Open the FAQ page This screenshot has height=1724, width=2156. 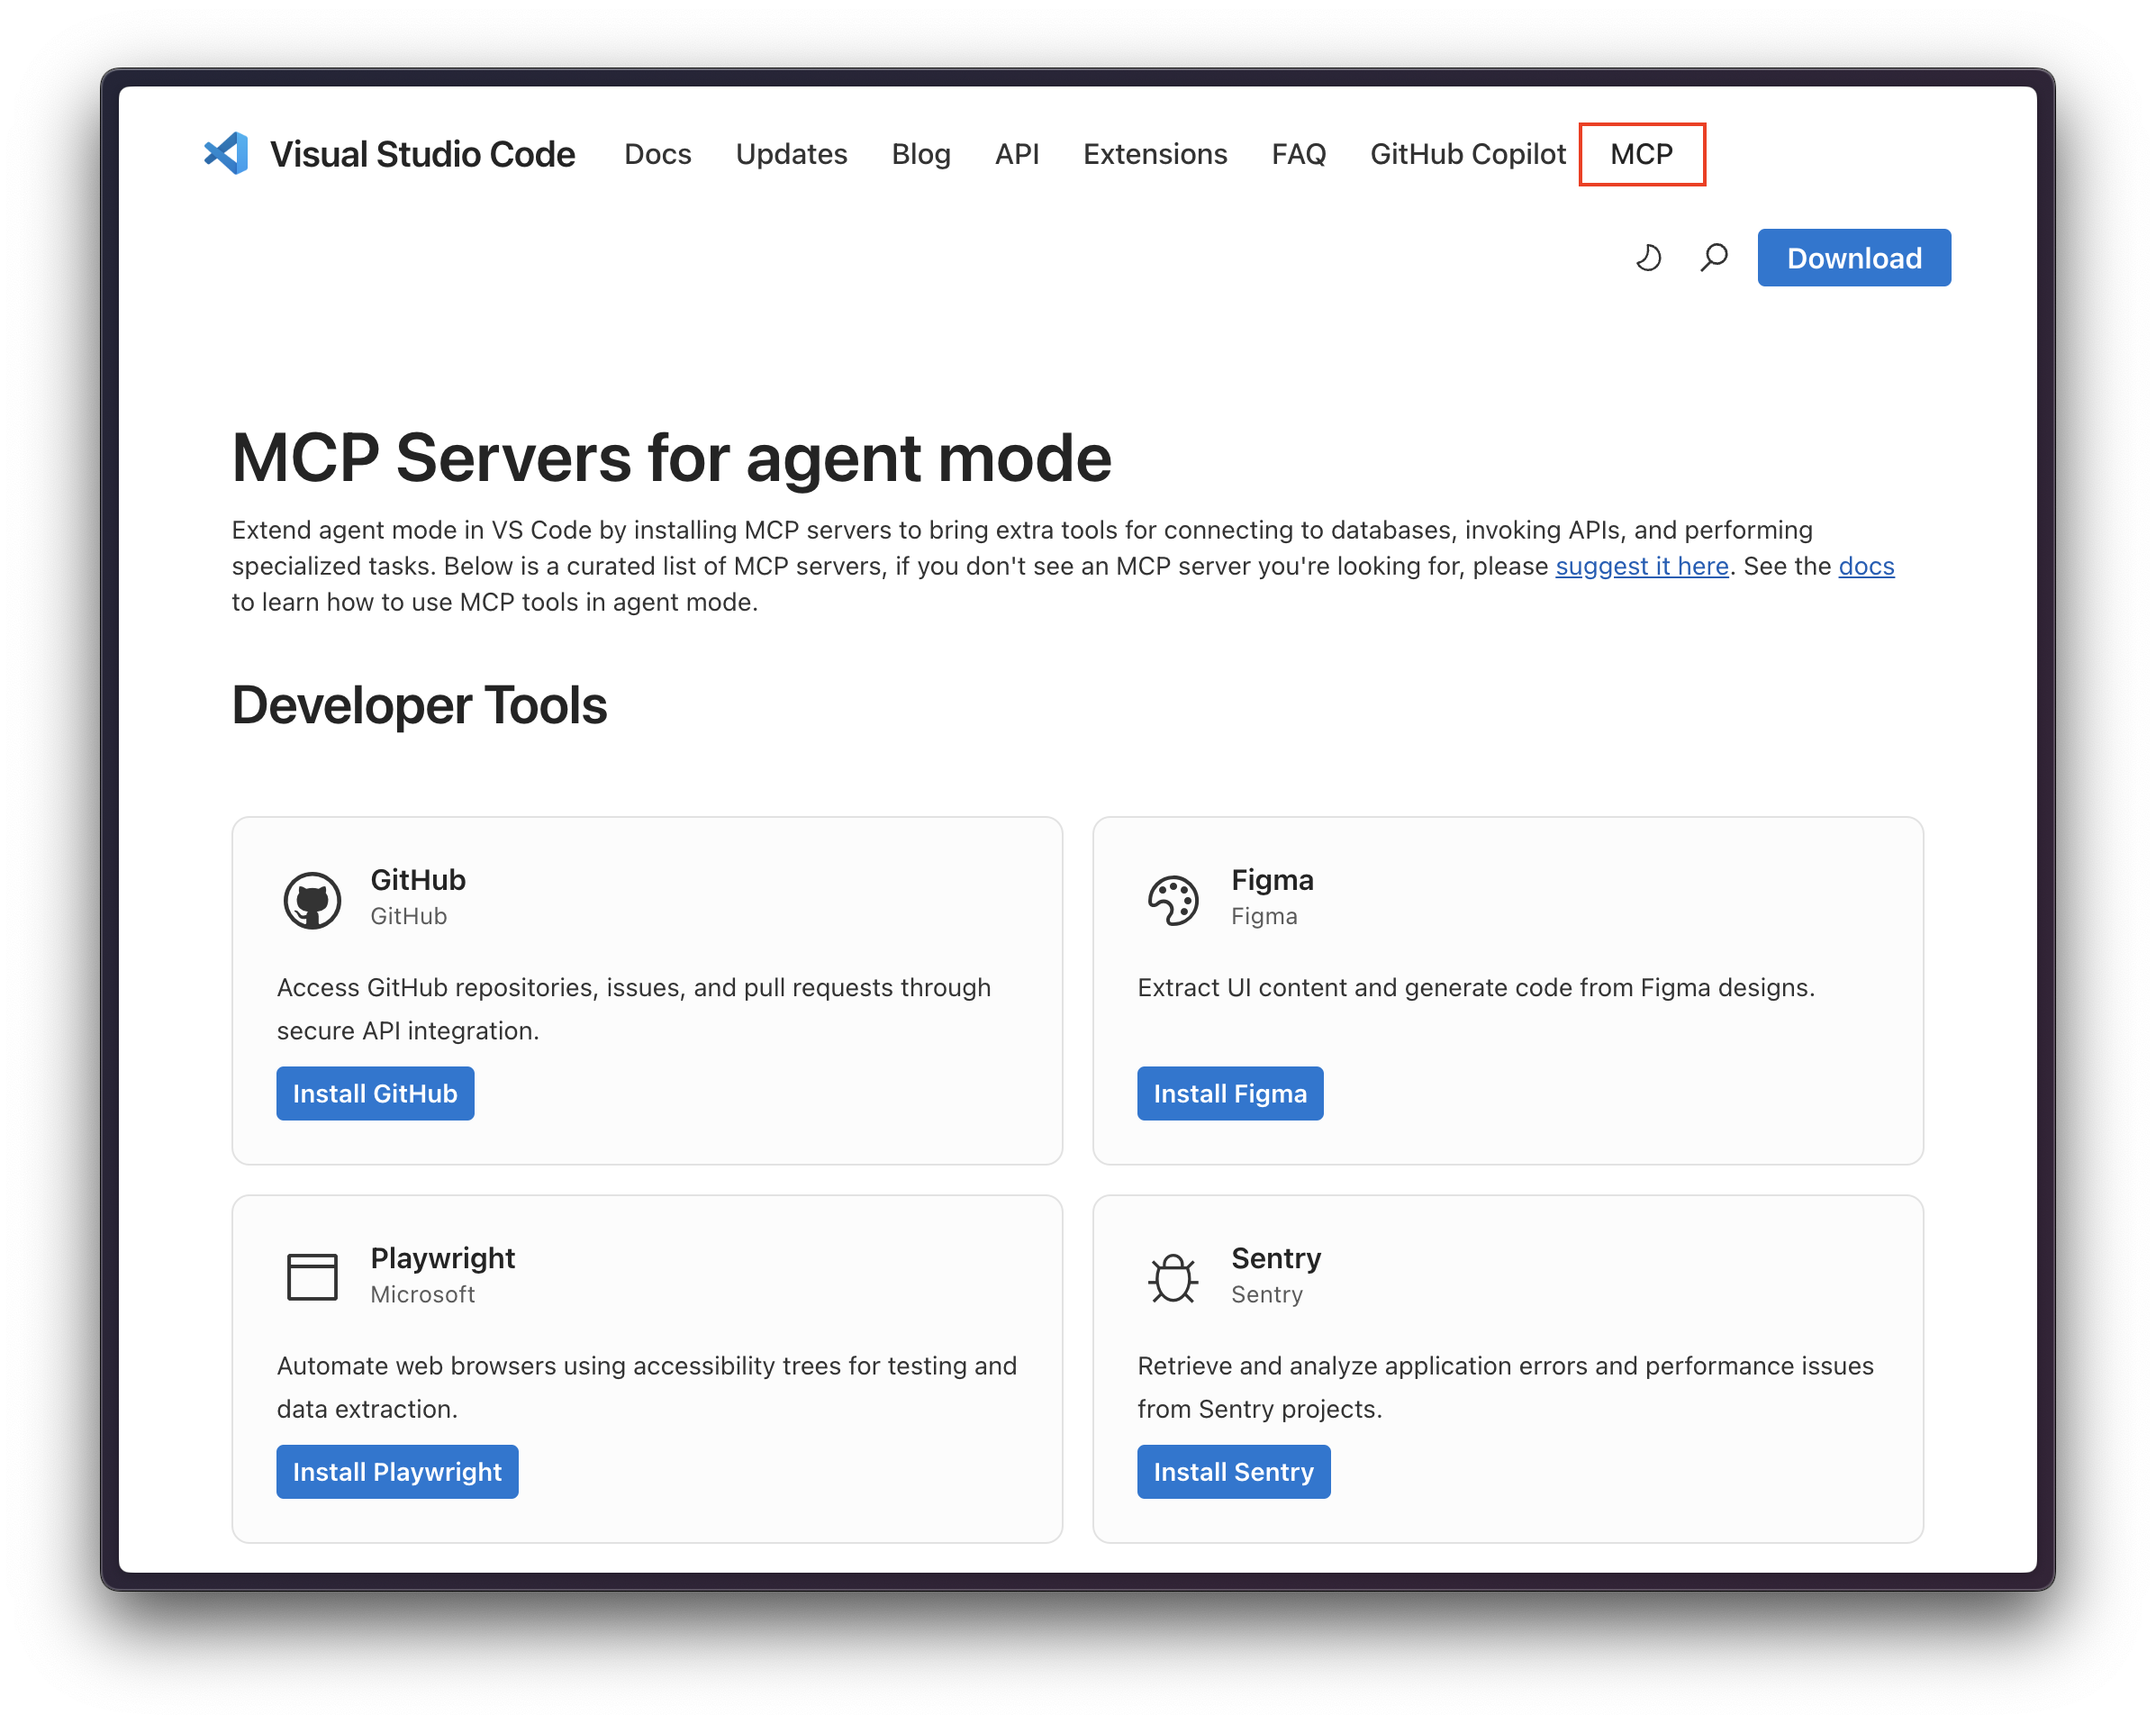pyautogui.click(x=1298, y=154)
